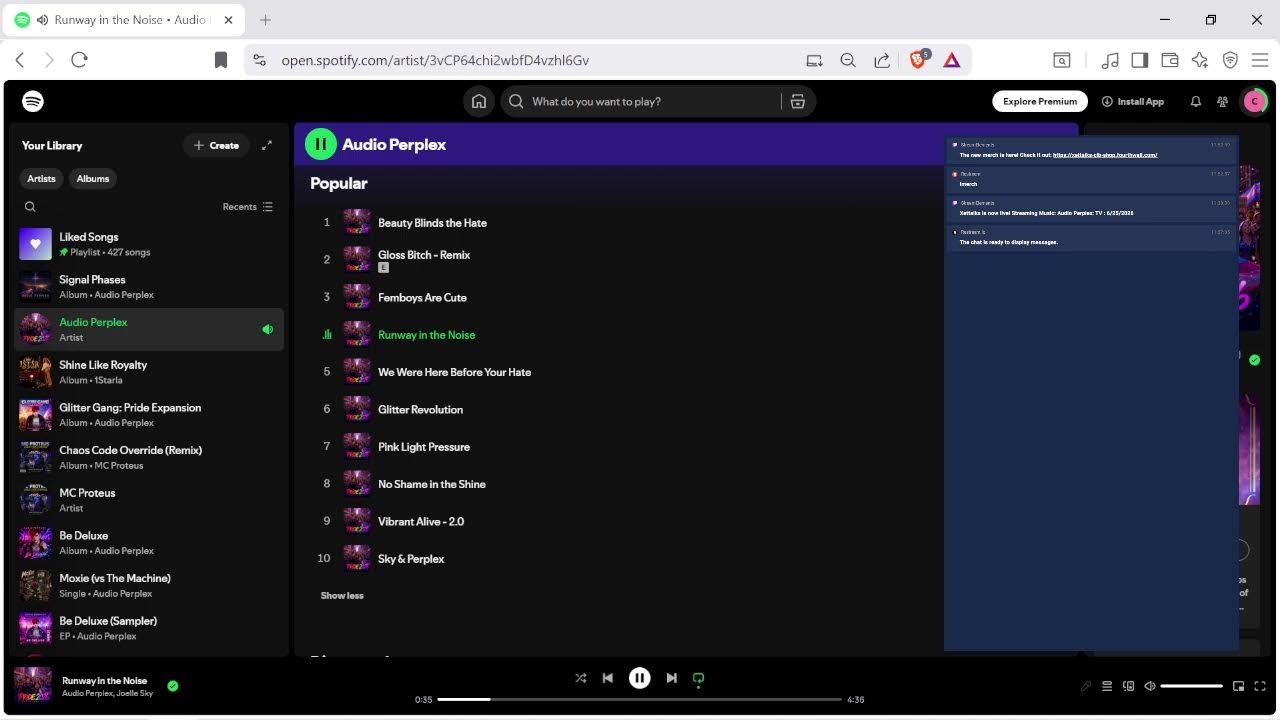This screenshot has height=720, width=1280.
Task: Open the Browse icon in search bar
Action: point(797,101)
